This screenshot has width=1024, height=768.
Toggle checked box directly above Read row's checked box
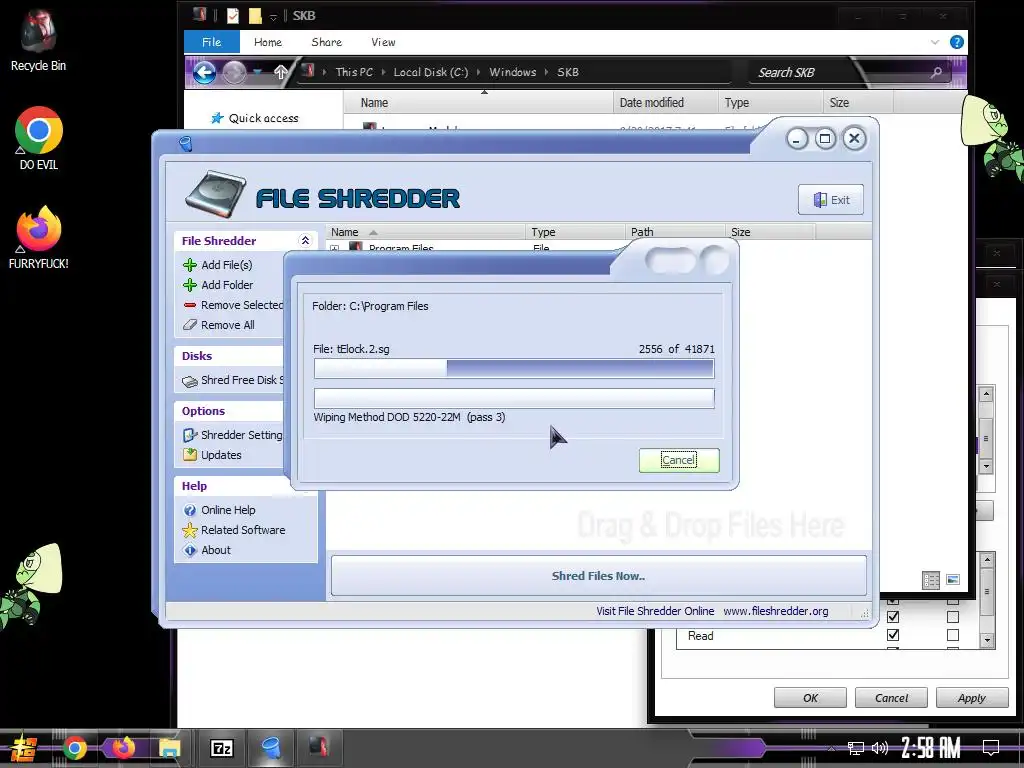pyautogui.click(x=893, y=616)
